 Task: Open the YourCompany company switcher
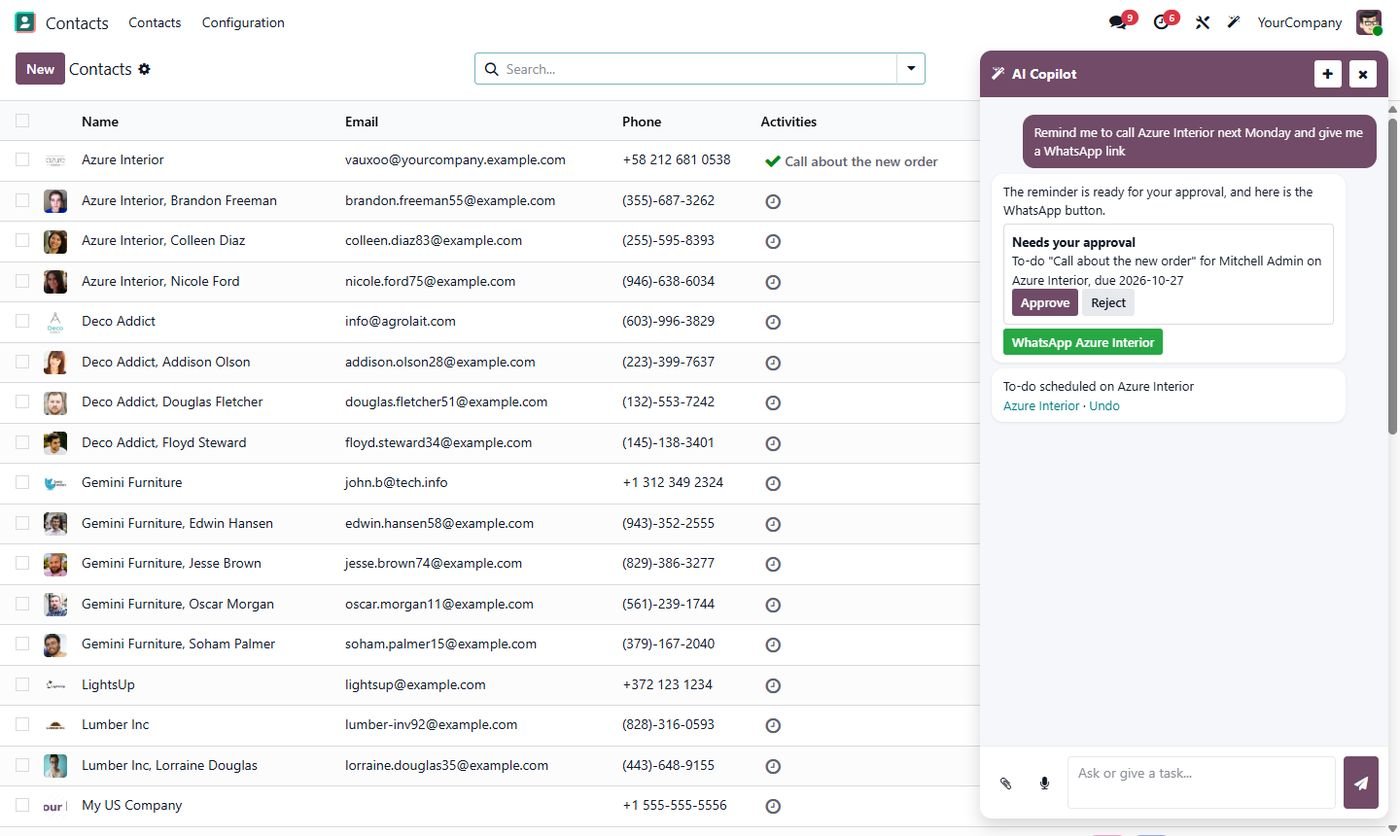click(1299, 22)
